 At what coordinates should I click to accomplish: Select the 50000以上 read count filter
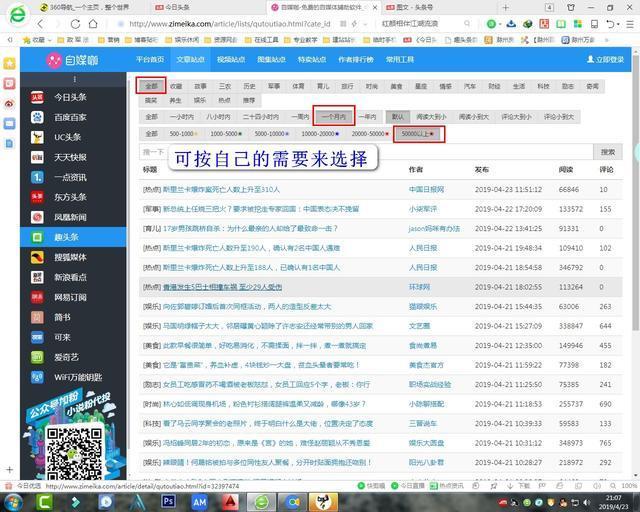[416, 133]
